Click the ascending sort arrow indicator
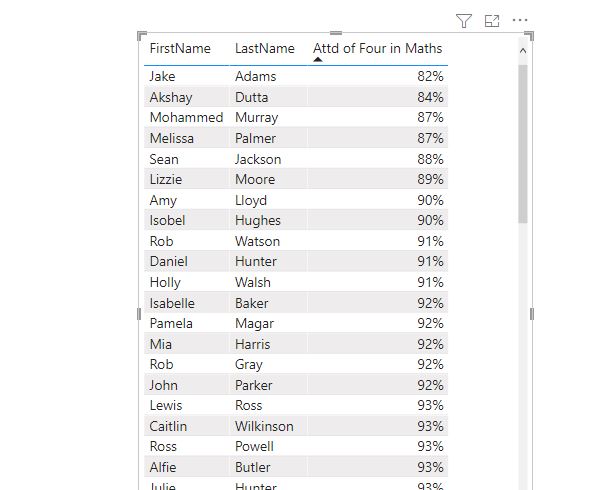Screen dimensions: 615x490 click(x=318, y=60)
